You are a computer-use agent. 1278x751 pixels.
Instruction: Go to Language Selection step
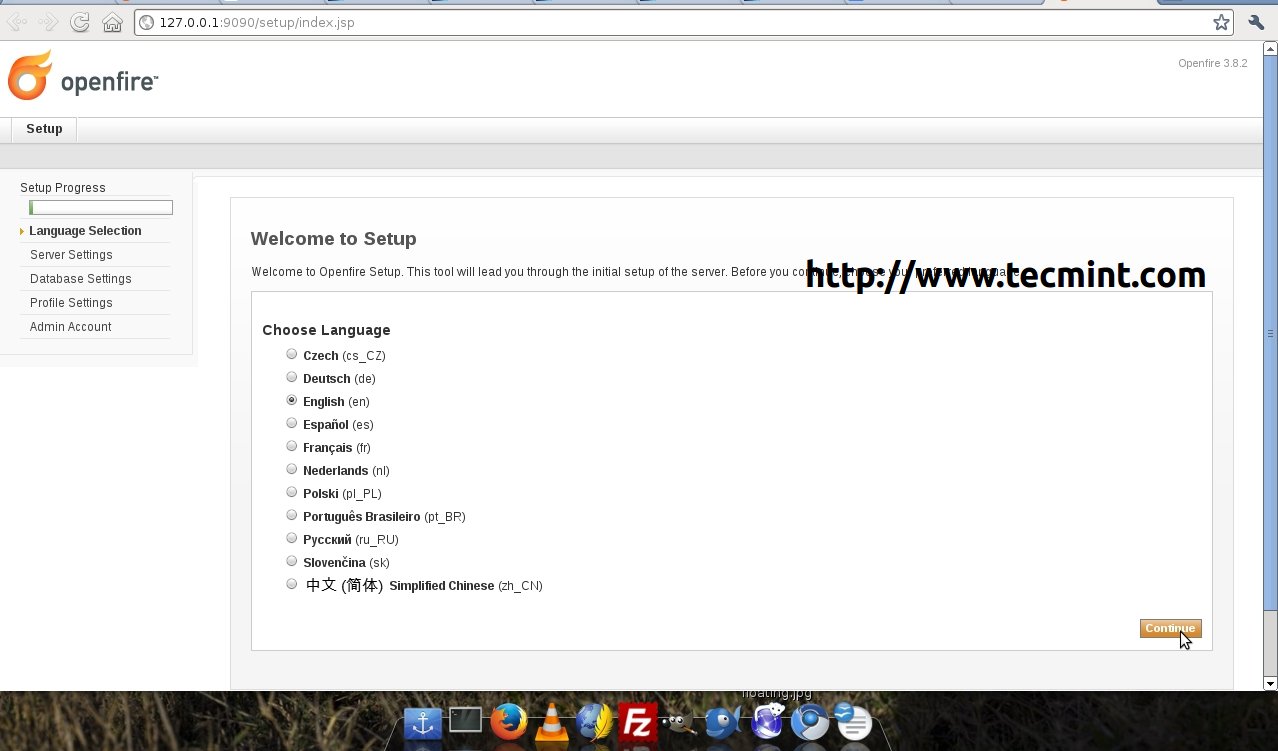point(85,231)
